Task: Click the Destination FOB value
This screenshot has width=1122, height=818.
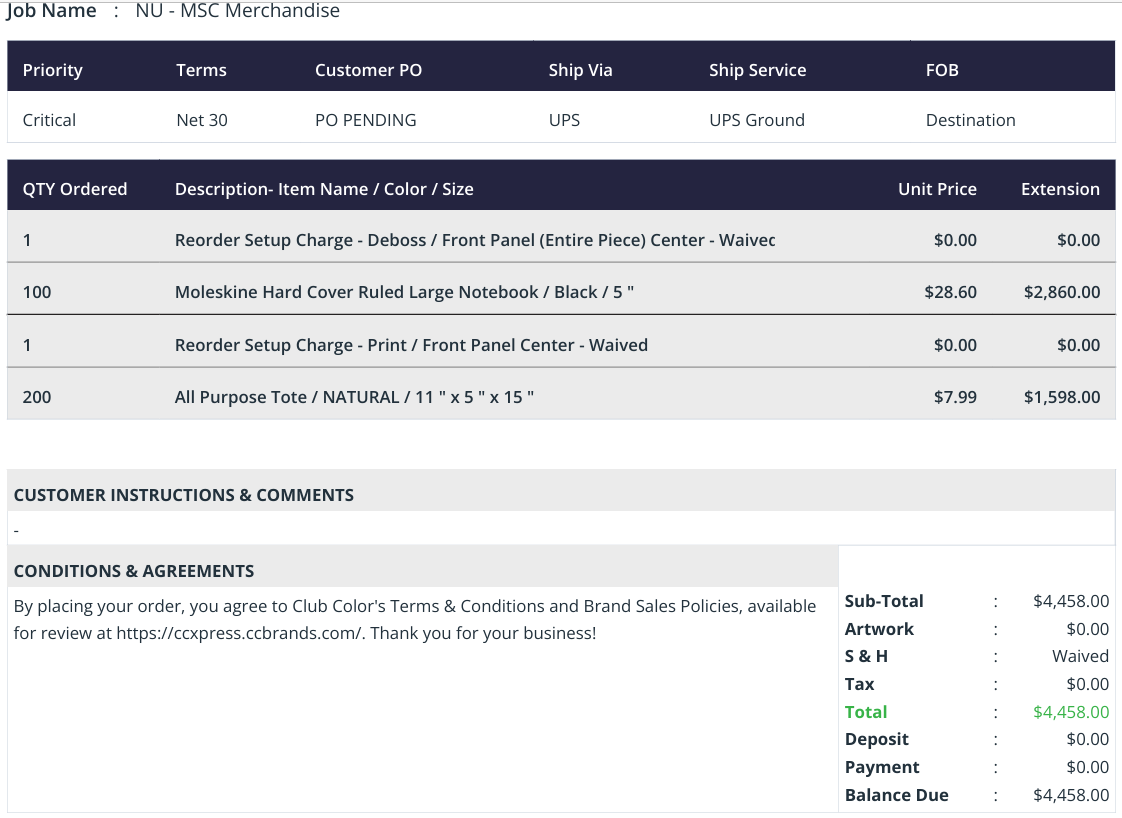Action: tap(970, 120)
